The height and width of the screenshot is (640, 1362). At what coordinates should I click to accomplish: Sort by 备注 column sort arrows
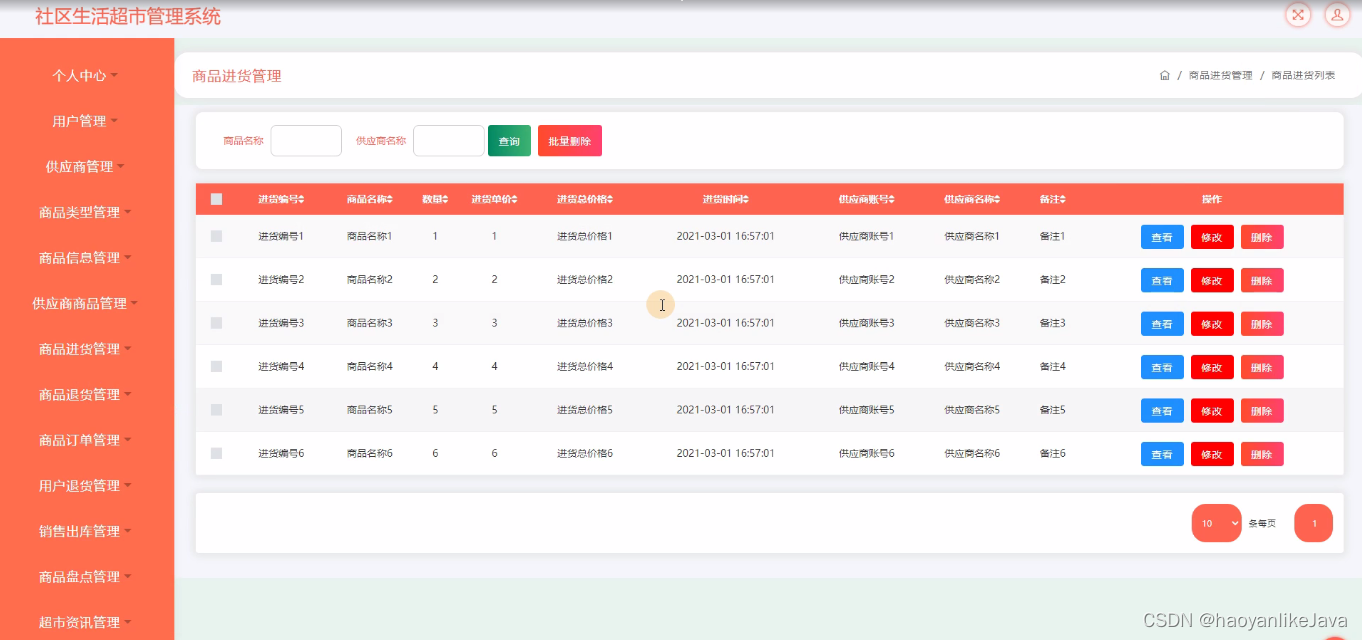1062,200
